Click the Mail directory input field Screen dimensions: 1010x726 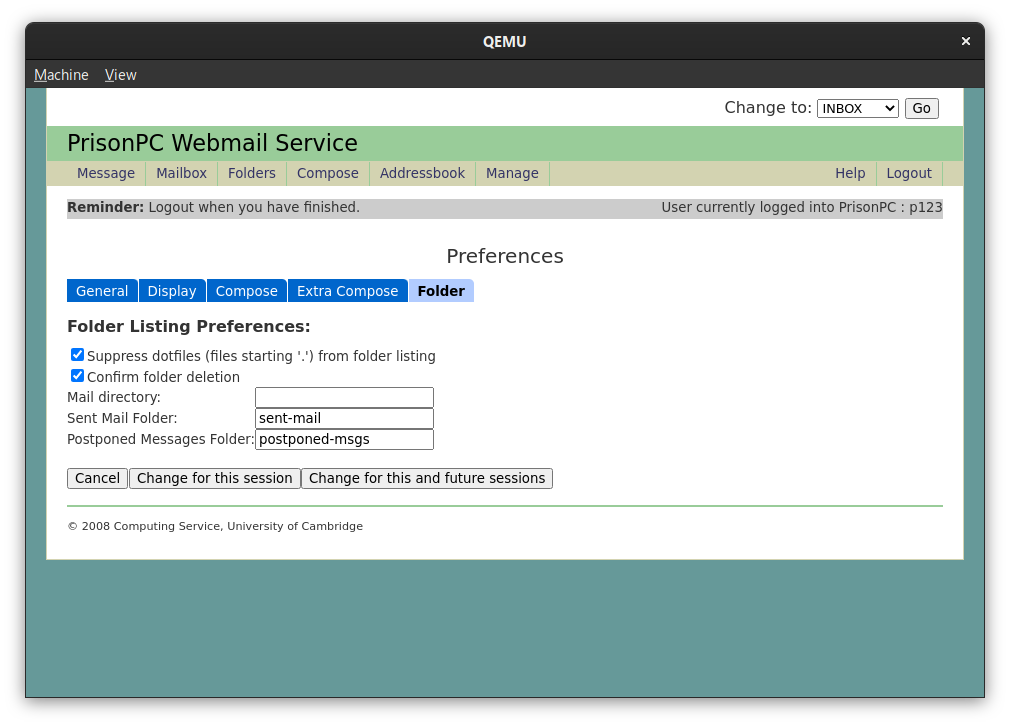pyautogui.click(x=345, y=397)
